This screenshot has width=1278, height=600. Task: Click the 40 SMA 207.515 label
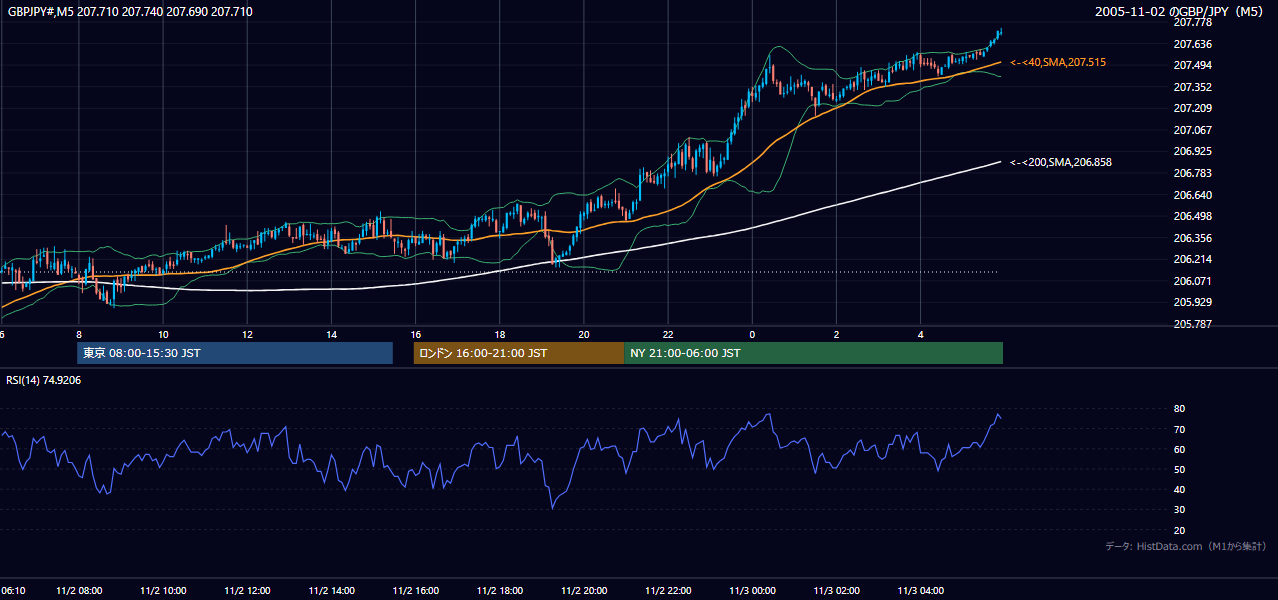tap(1058, 62)
